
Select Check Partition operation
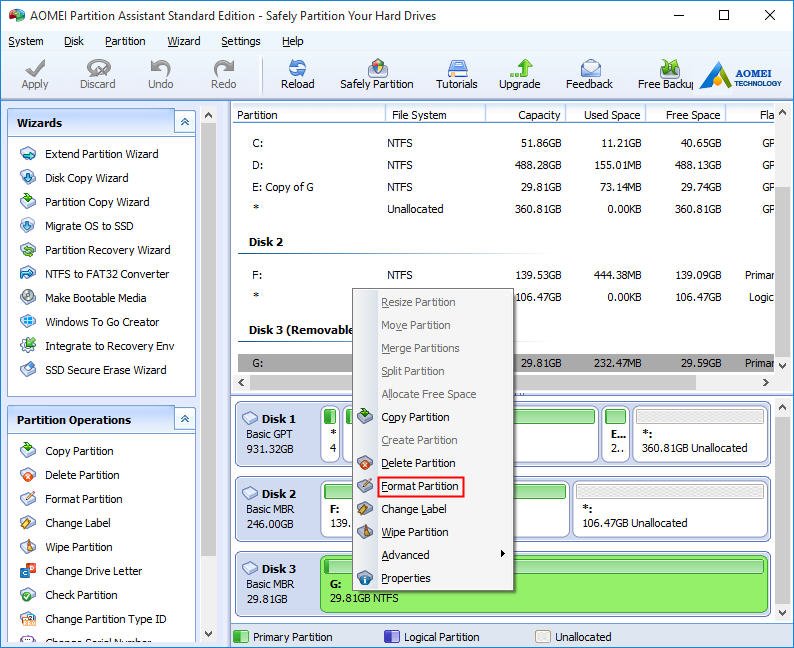pos(68,595)
